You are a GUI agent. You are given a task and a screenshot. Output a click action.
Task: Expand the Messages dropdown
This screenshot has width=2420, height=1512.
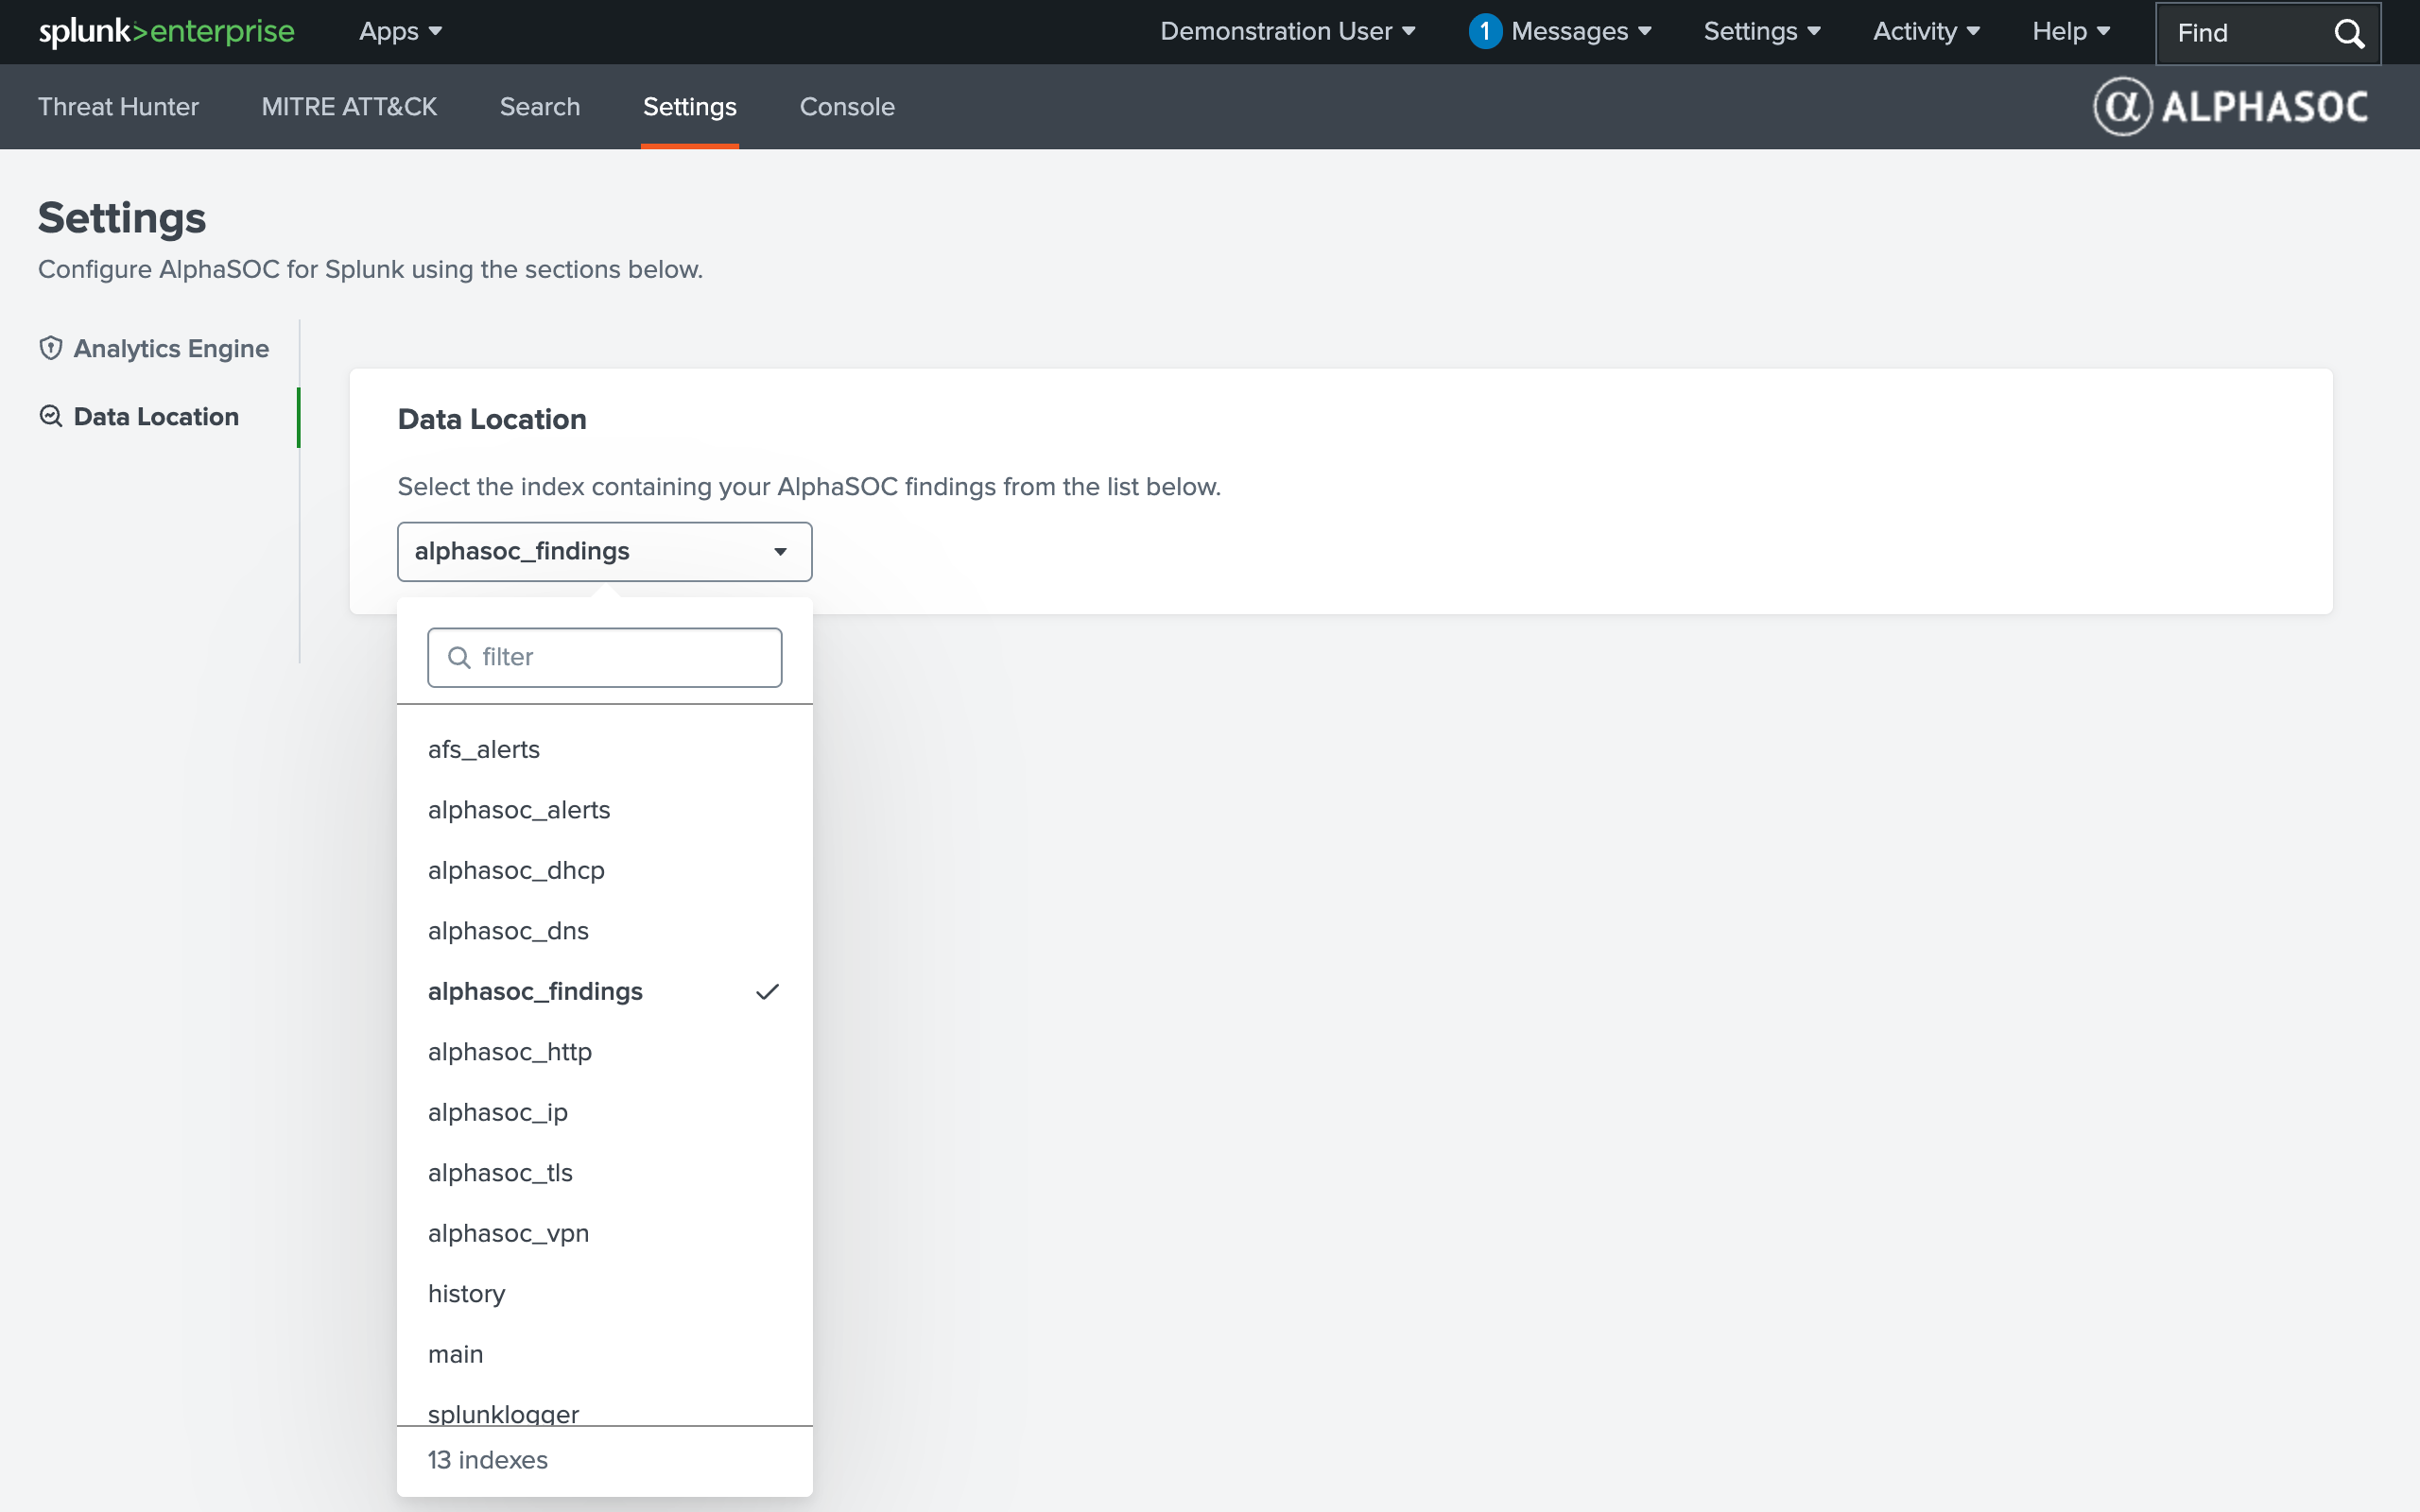1581,32
